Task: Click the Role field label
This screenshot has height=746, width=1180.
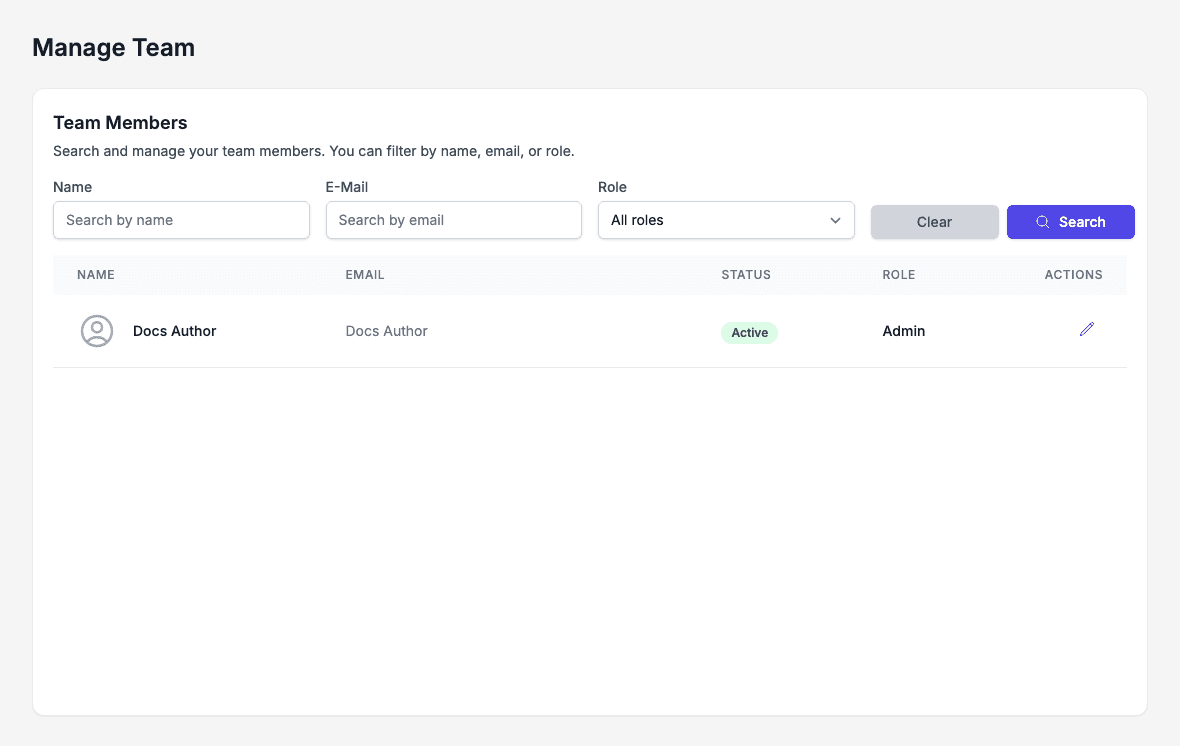Action: point(613,187)
